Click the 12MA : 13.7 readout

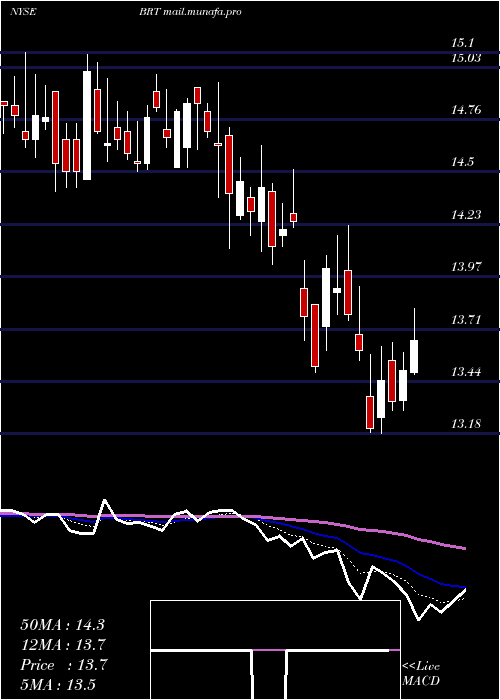pyautogui.click(x=62, y=645)
